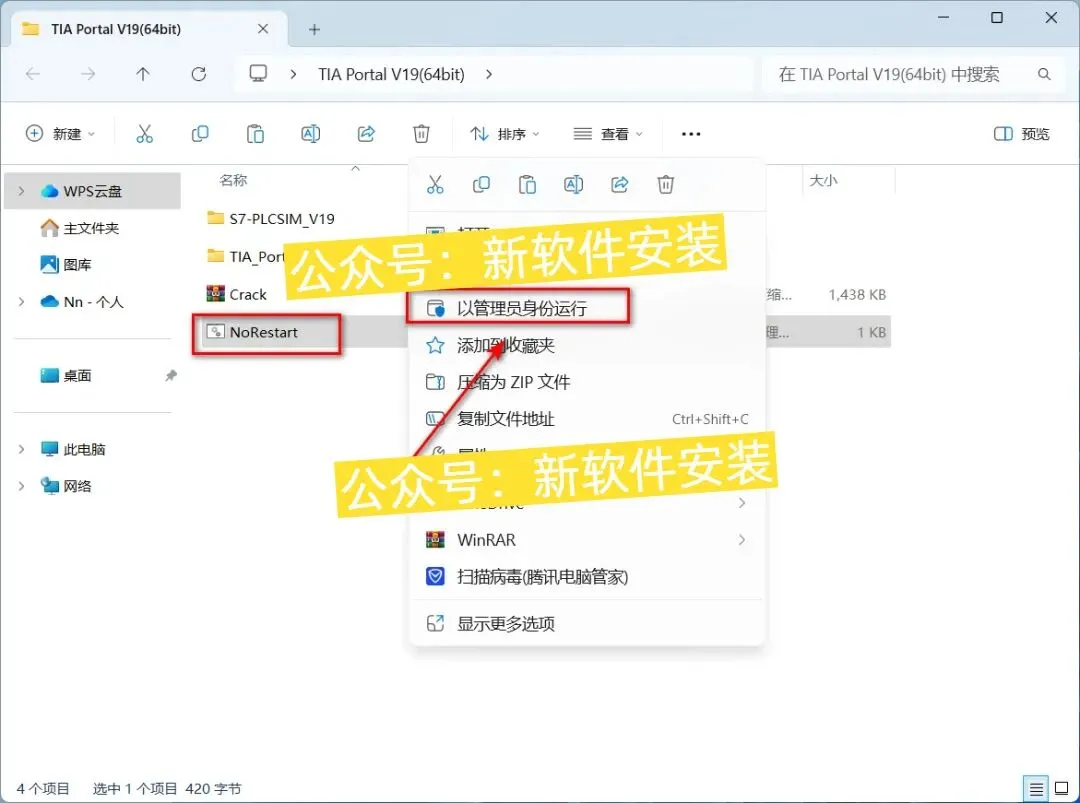The image size is (1080, 803).
Task: Click the New item plus icon
Action: pyautogui.click(x=34, y=133)
